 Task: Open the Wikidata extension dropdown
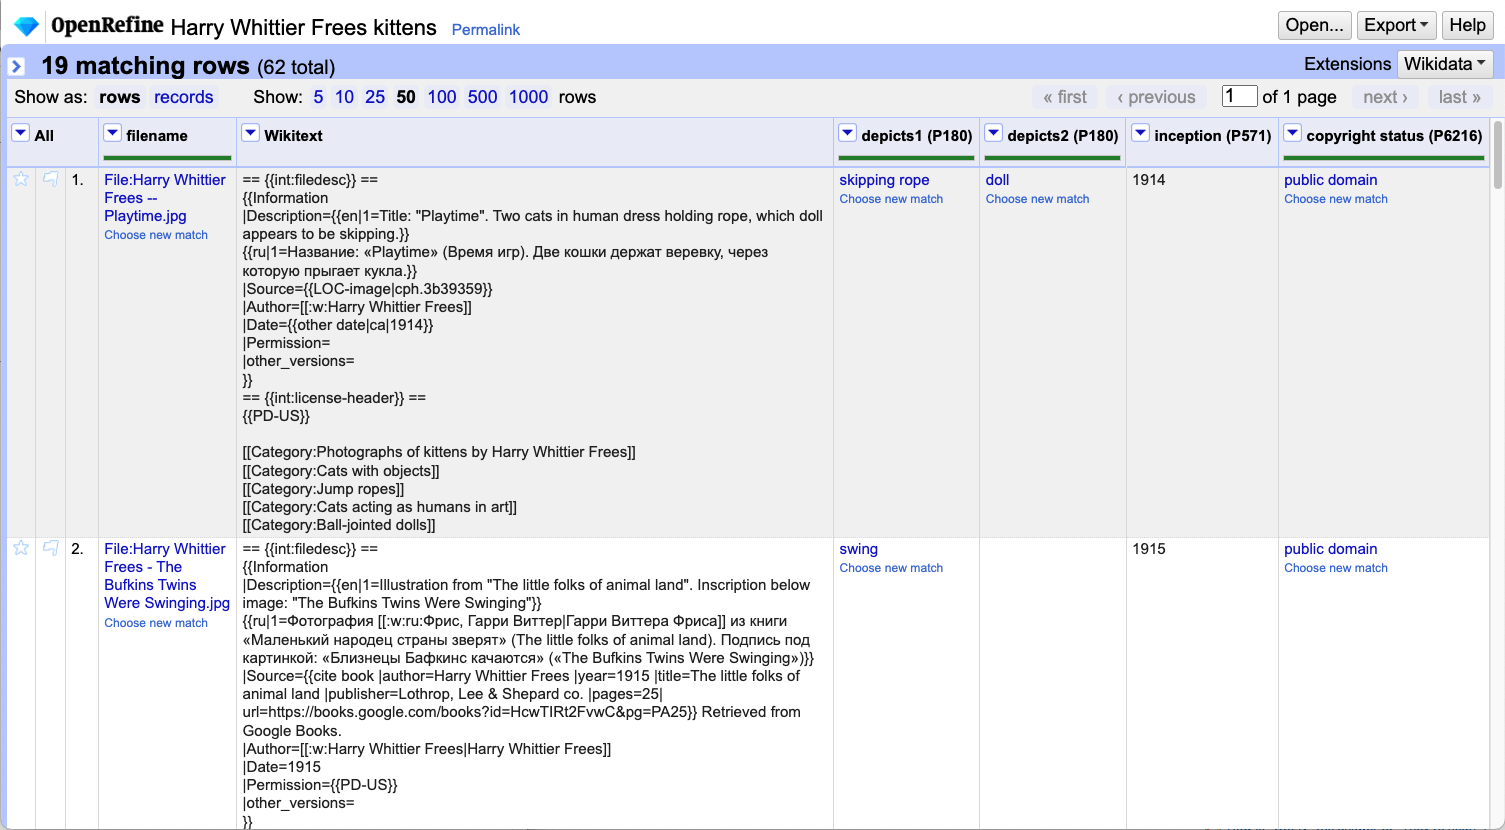click(x=1445, y=63)
